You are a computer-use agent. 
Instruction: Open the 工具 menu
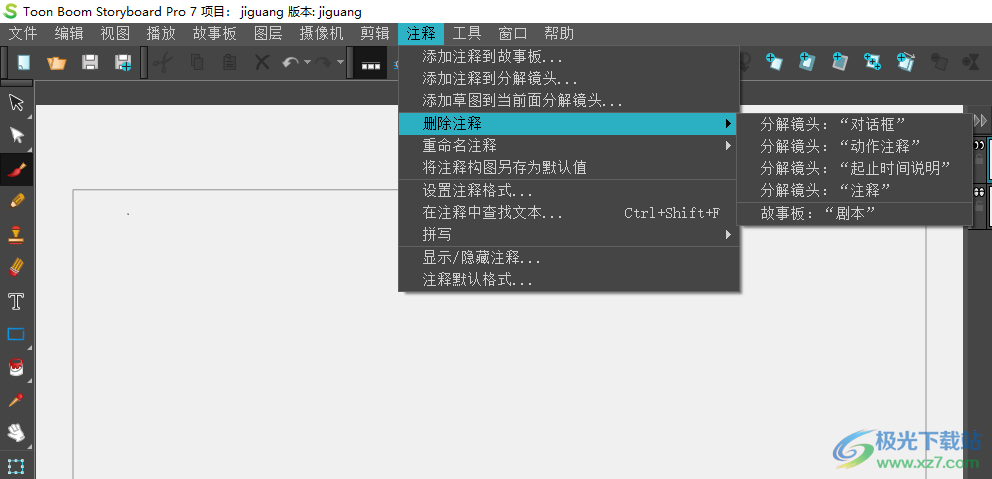467,34
